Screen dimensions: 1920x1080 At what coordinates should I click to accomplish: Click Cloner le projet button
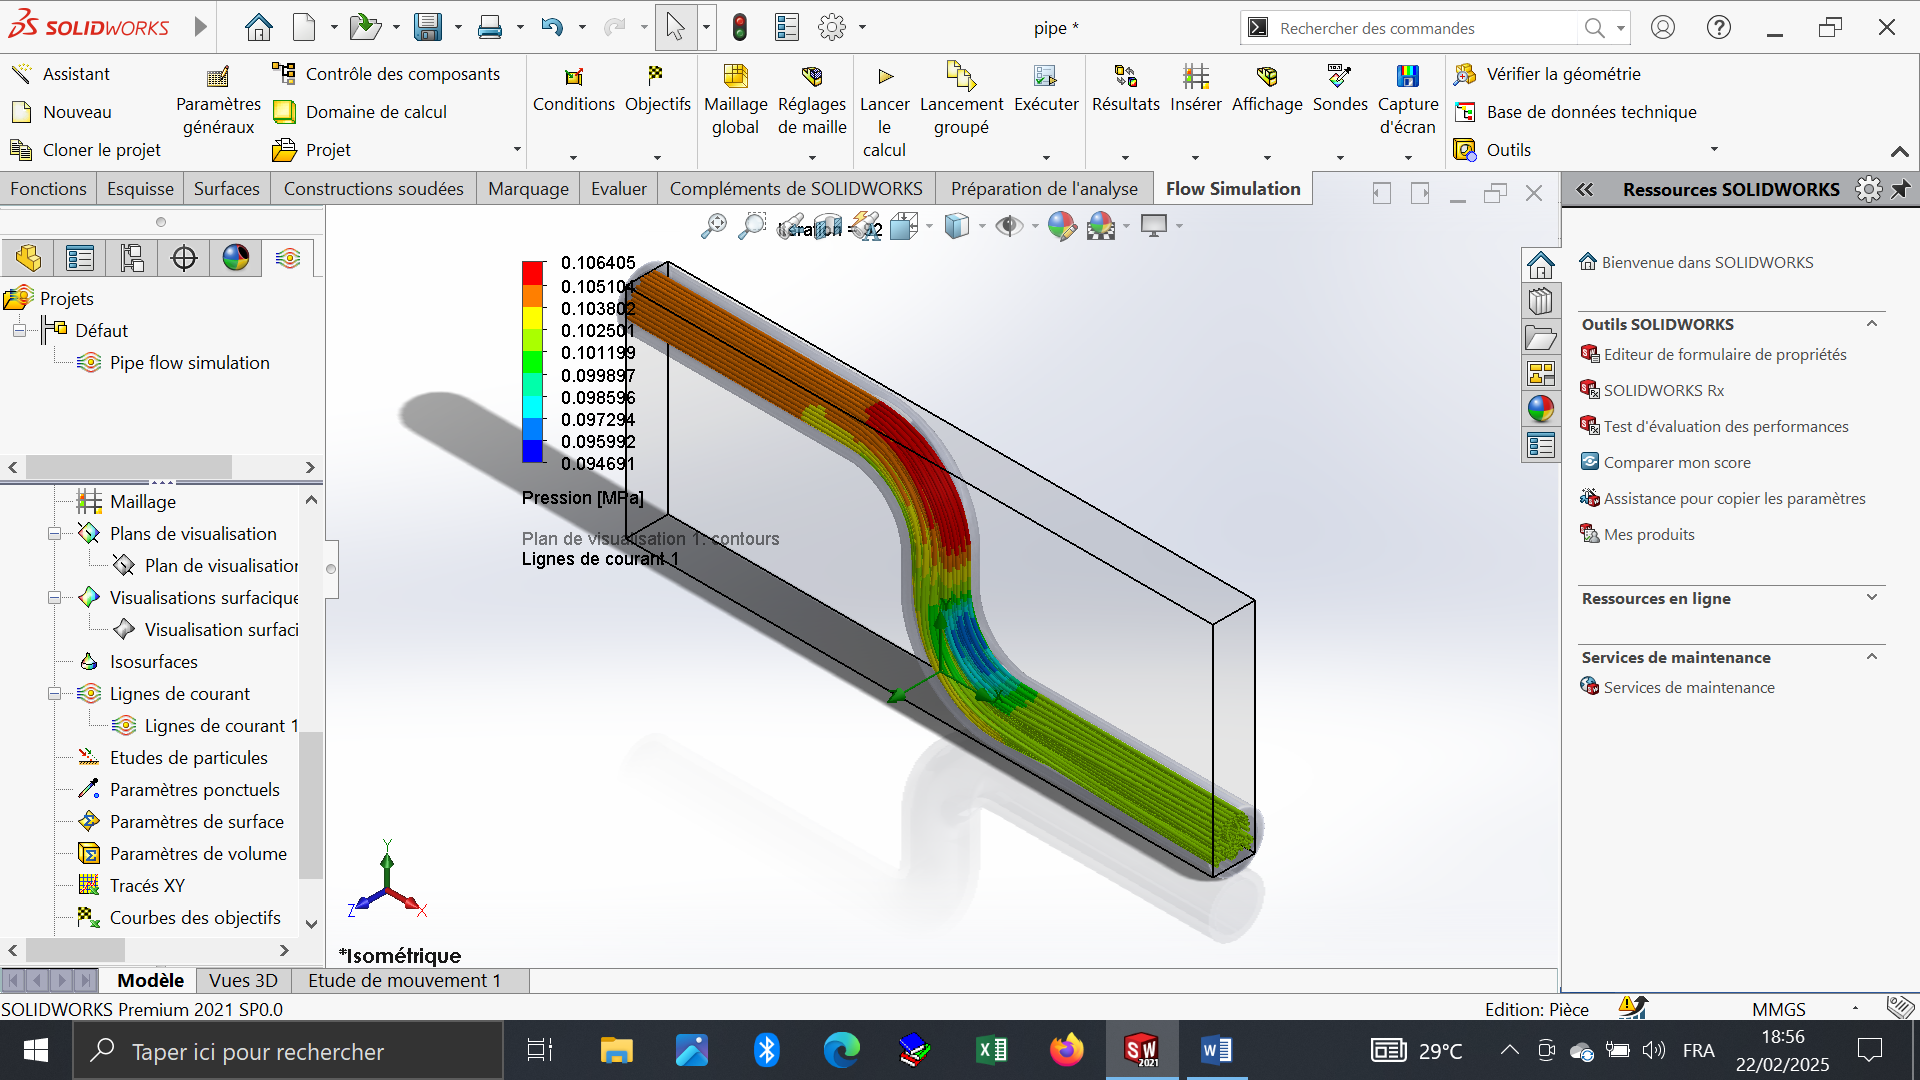(x=101, y=150)
